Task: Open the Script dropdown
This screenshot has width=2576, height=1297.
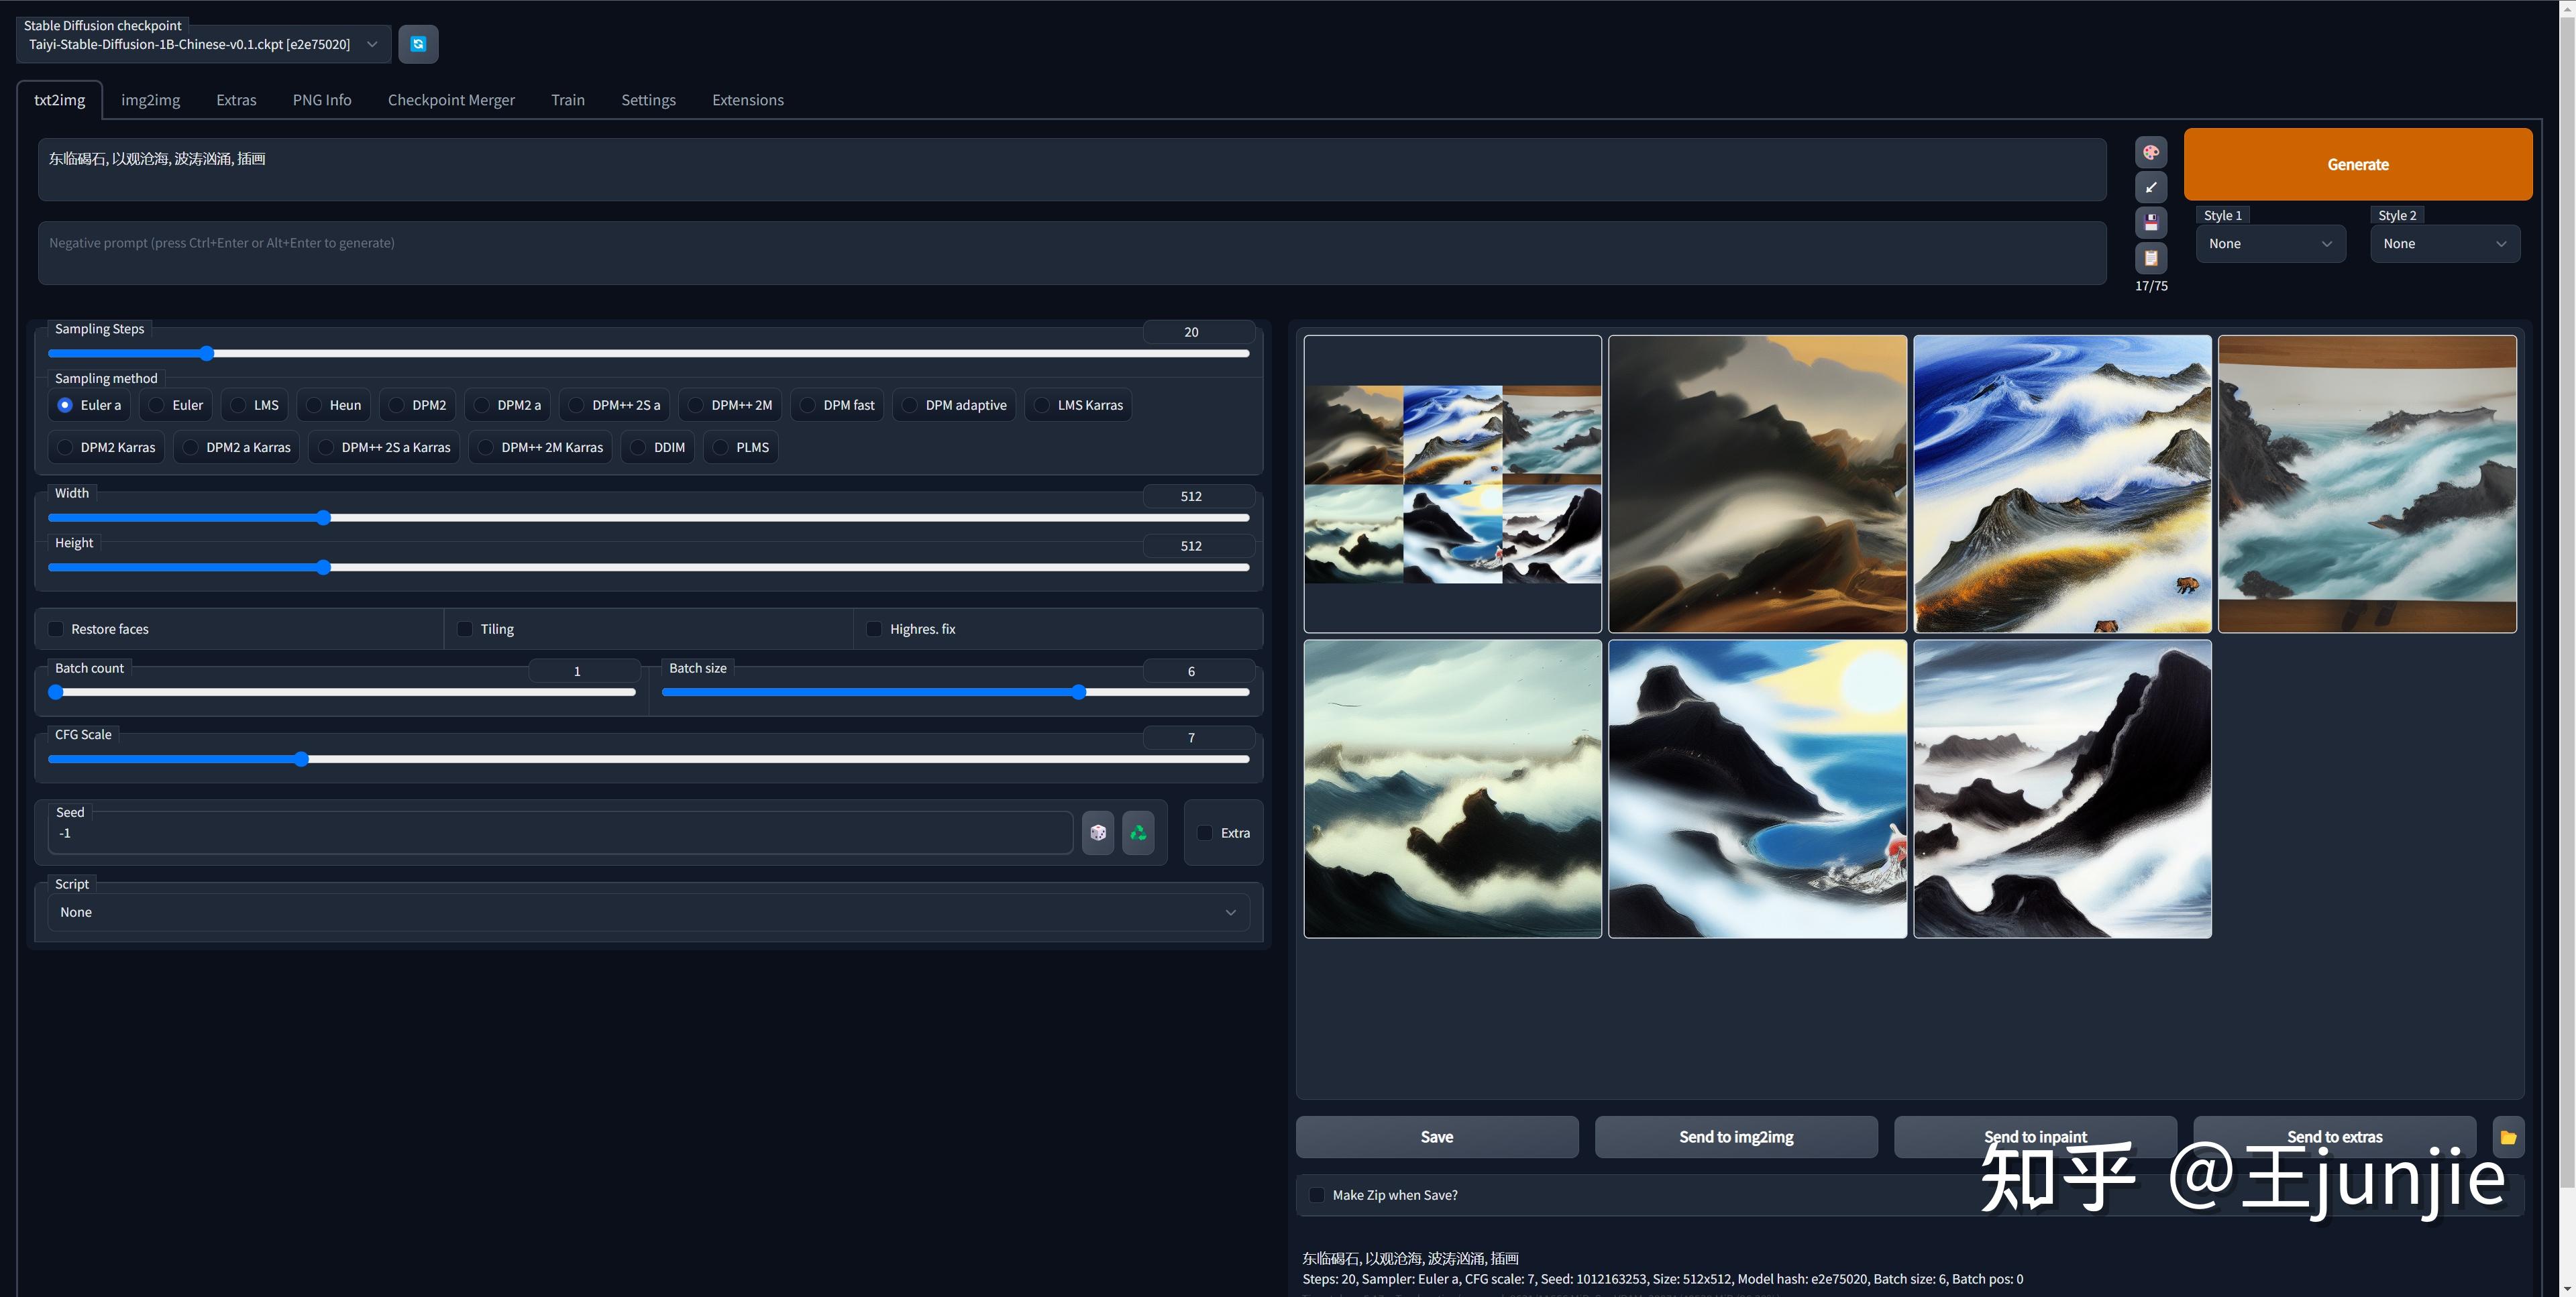Action: pos(648,912)
